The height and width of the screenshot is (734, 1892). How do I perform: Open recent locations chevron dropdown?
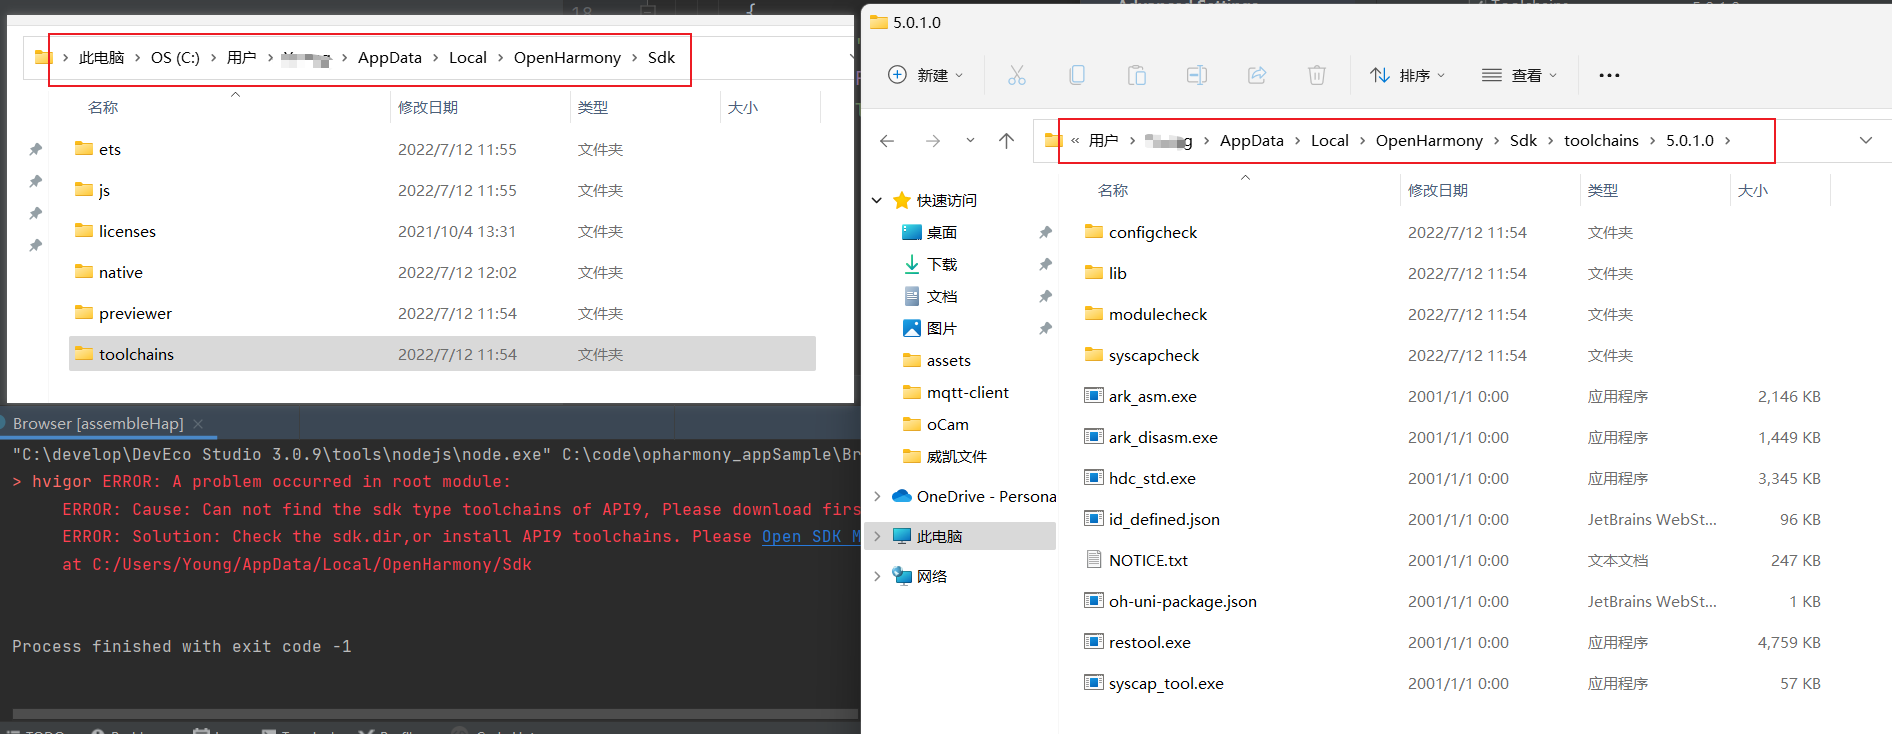pos(970,141)
